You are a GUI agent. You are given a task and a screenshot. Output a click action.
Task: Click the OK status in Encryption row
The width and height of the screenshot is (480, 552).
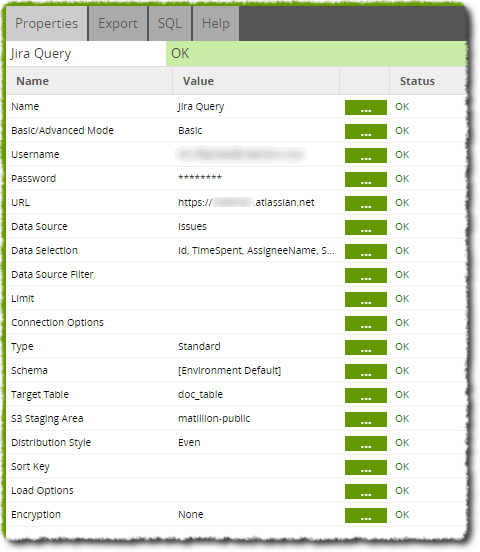402,514
